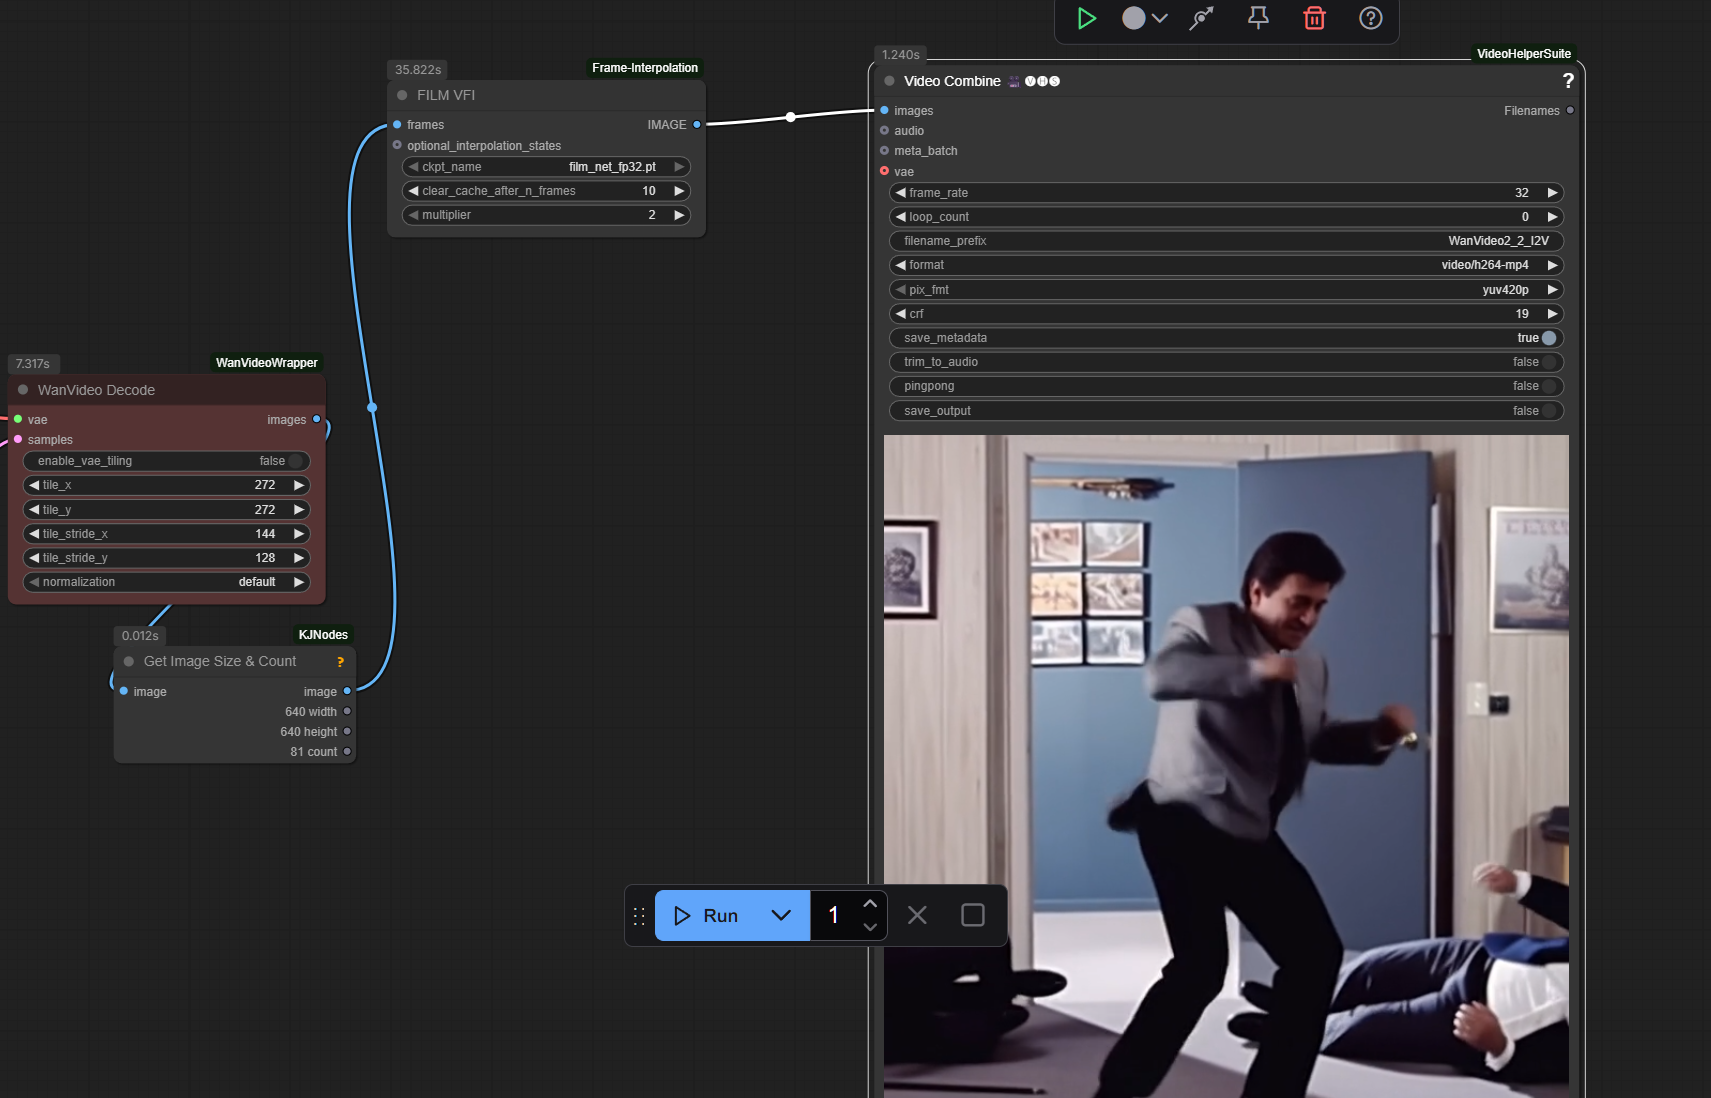Toggle pingpong switch
1711x1098 pixels.
[x=1549, y=386]
